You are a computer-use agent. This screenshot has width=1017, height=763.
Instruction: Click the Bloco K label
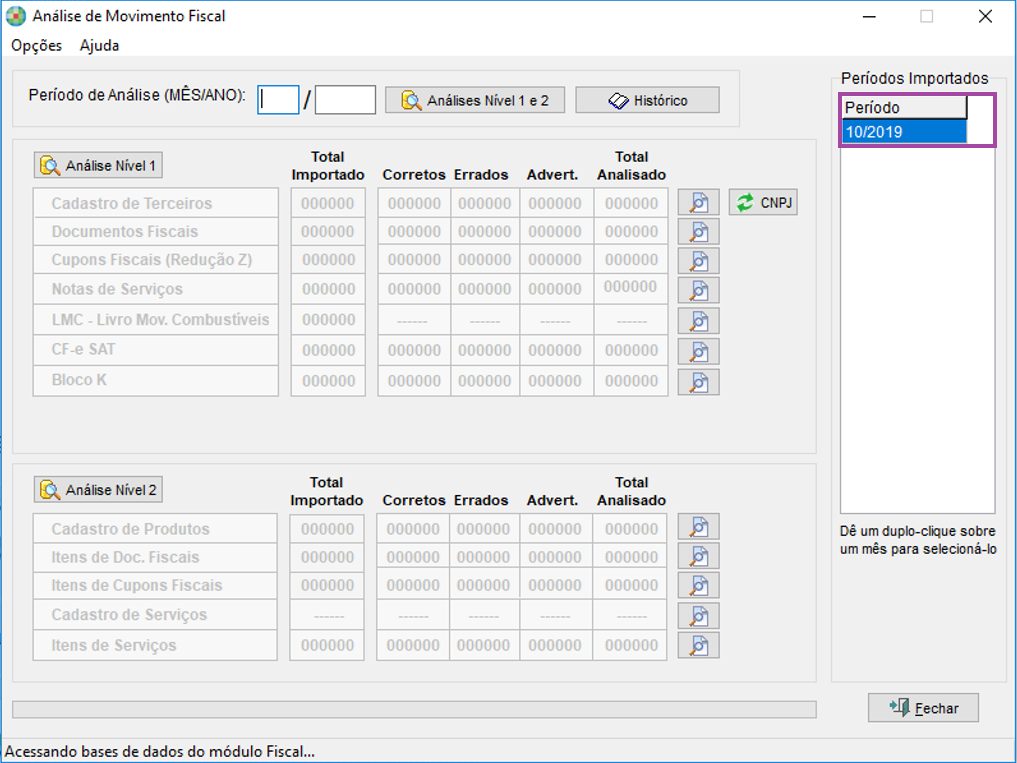[156, 380]
